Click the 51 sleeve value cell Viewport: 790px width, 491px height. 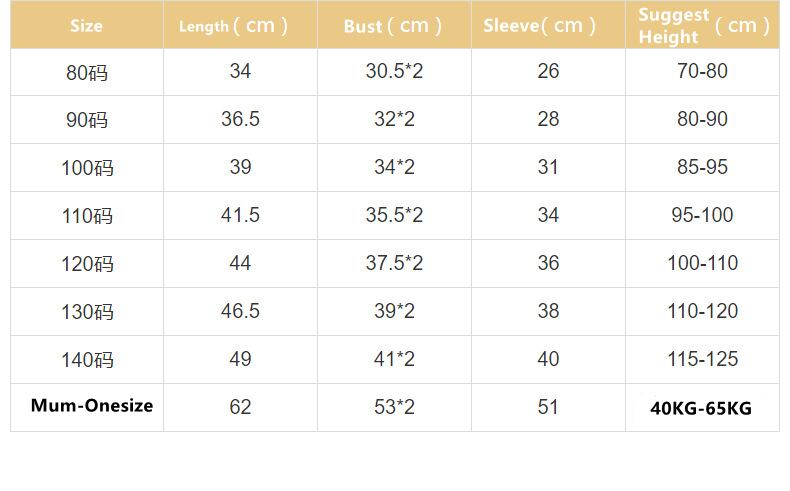548,407
